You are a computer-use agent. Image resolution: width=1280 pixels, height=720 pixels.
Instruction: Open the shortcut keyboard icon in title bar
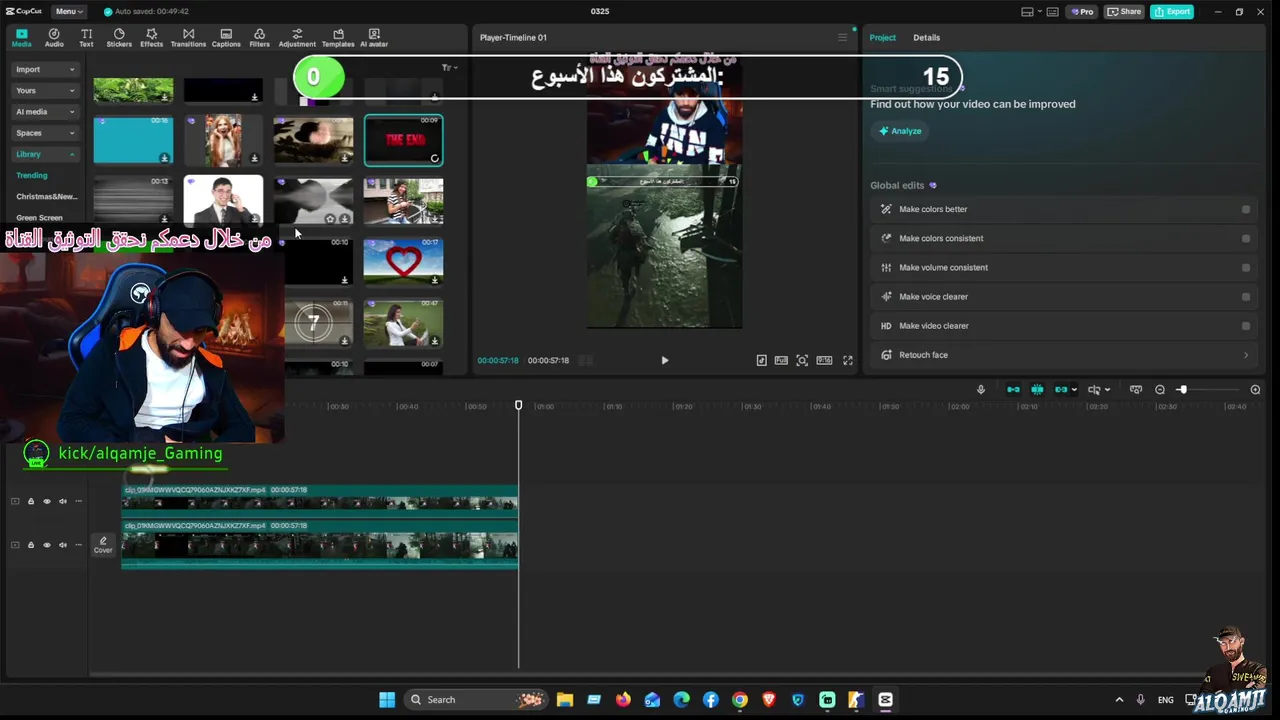1054,12
